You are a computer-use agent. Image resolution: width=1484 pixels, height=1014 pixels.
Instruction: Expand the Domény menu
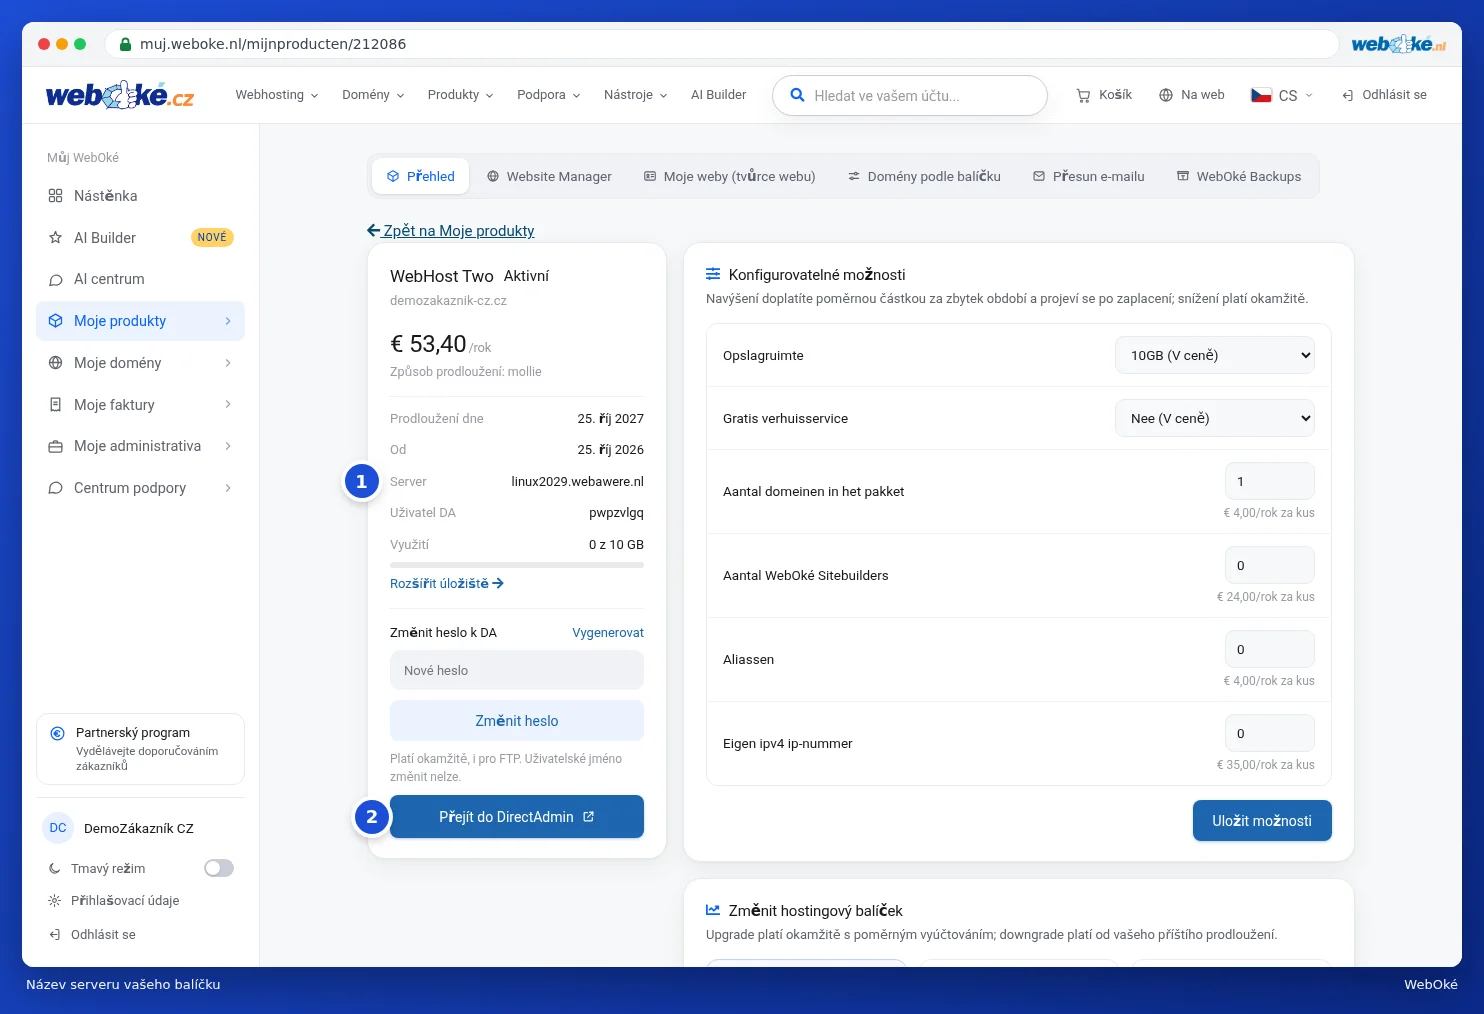[373, 95]
